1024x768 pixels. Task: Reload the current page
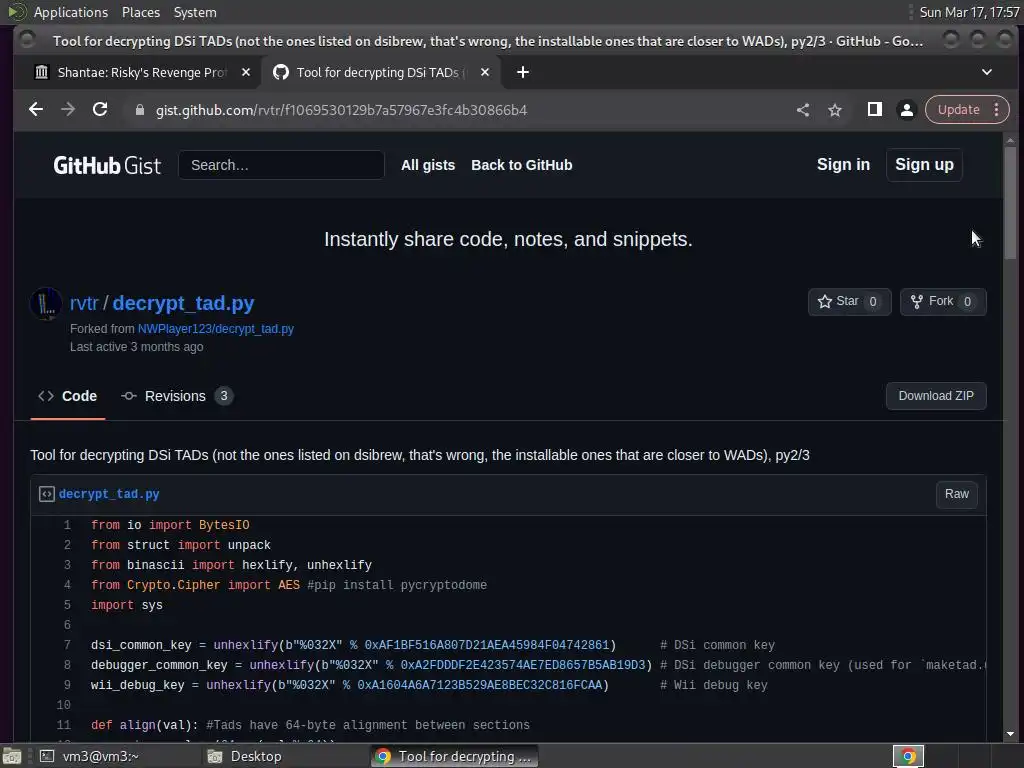(x=100, y=110)
